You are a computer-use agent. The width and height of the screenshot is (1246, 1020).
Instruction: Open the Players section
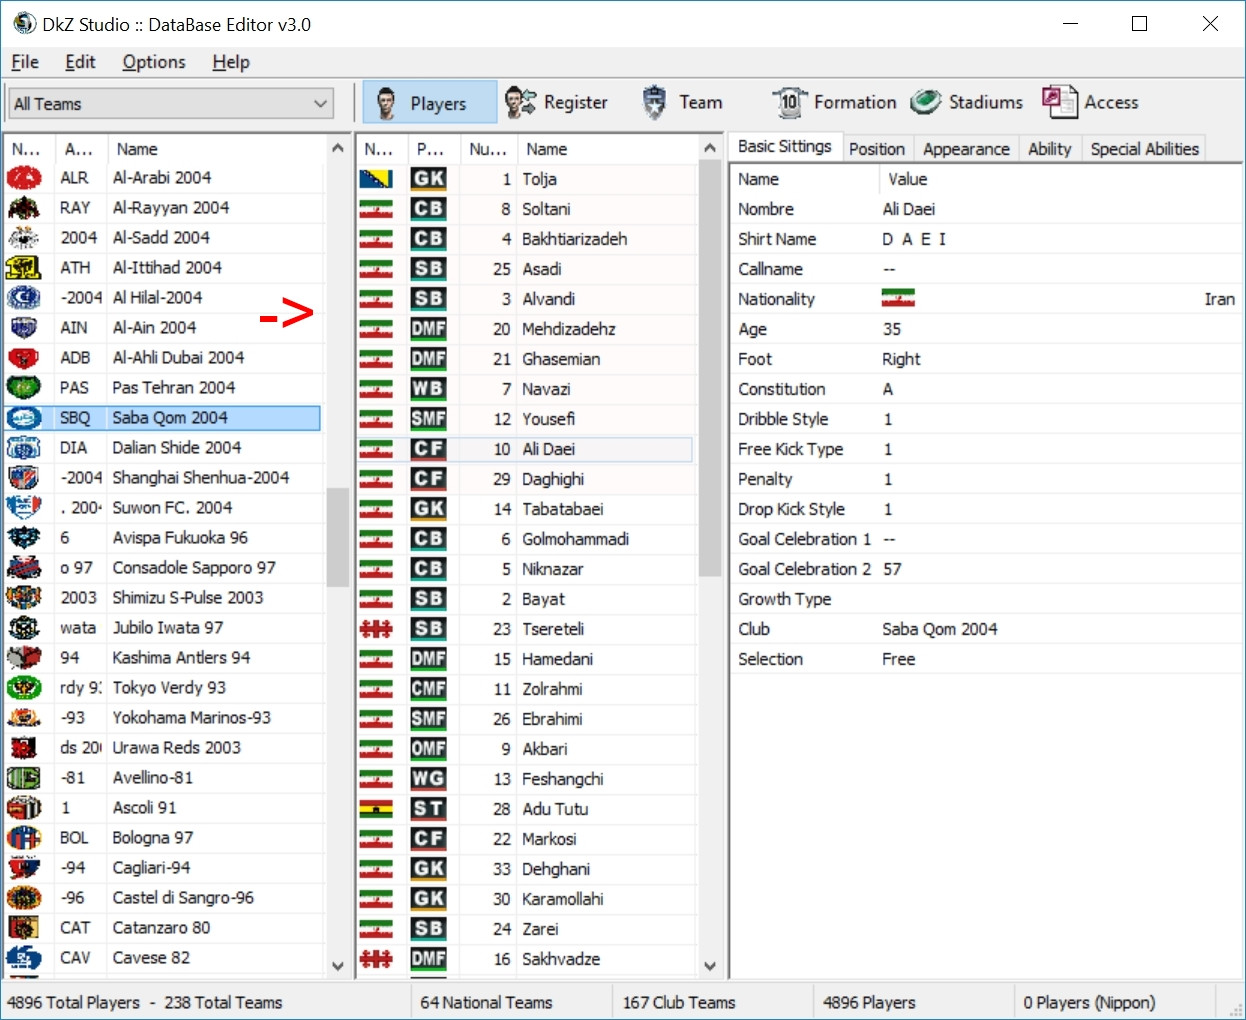point(429,102)
